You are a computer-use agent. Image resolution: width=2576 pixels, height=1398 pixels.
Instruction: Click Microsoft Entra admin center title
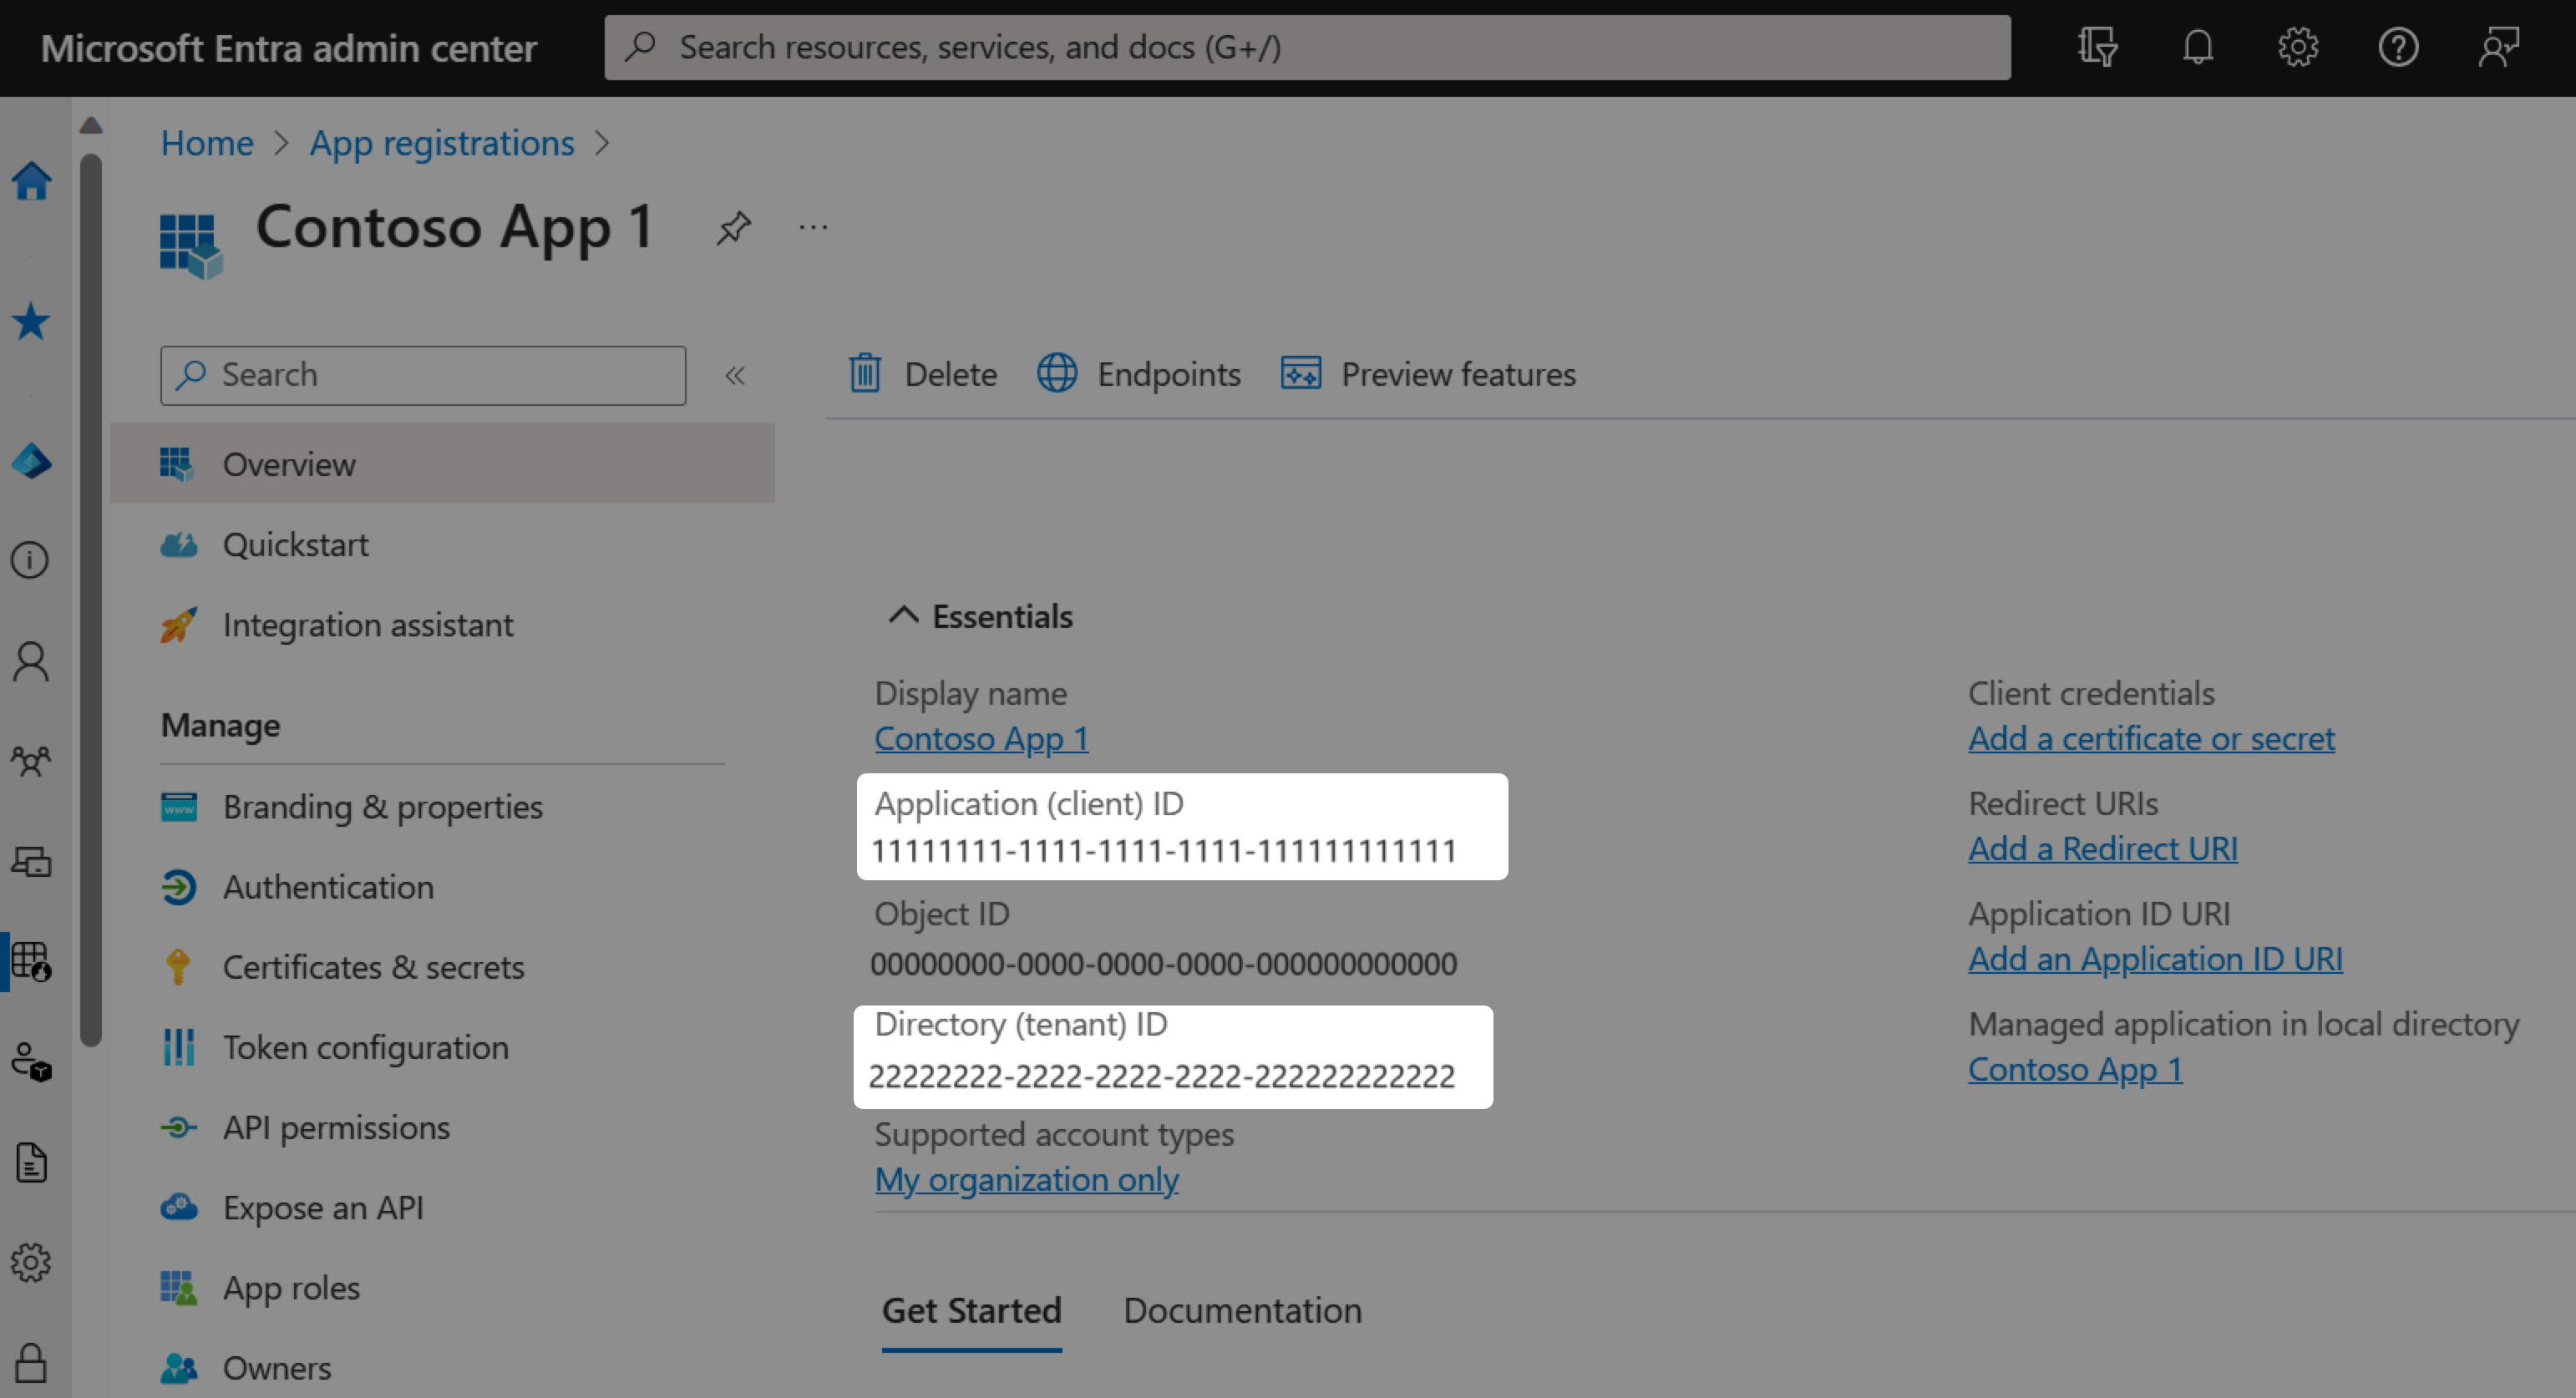289,48
